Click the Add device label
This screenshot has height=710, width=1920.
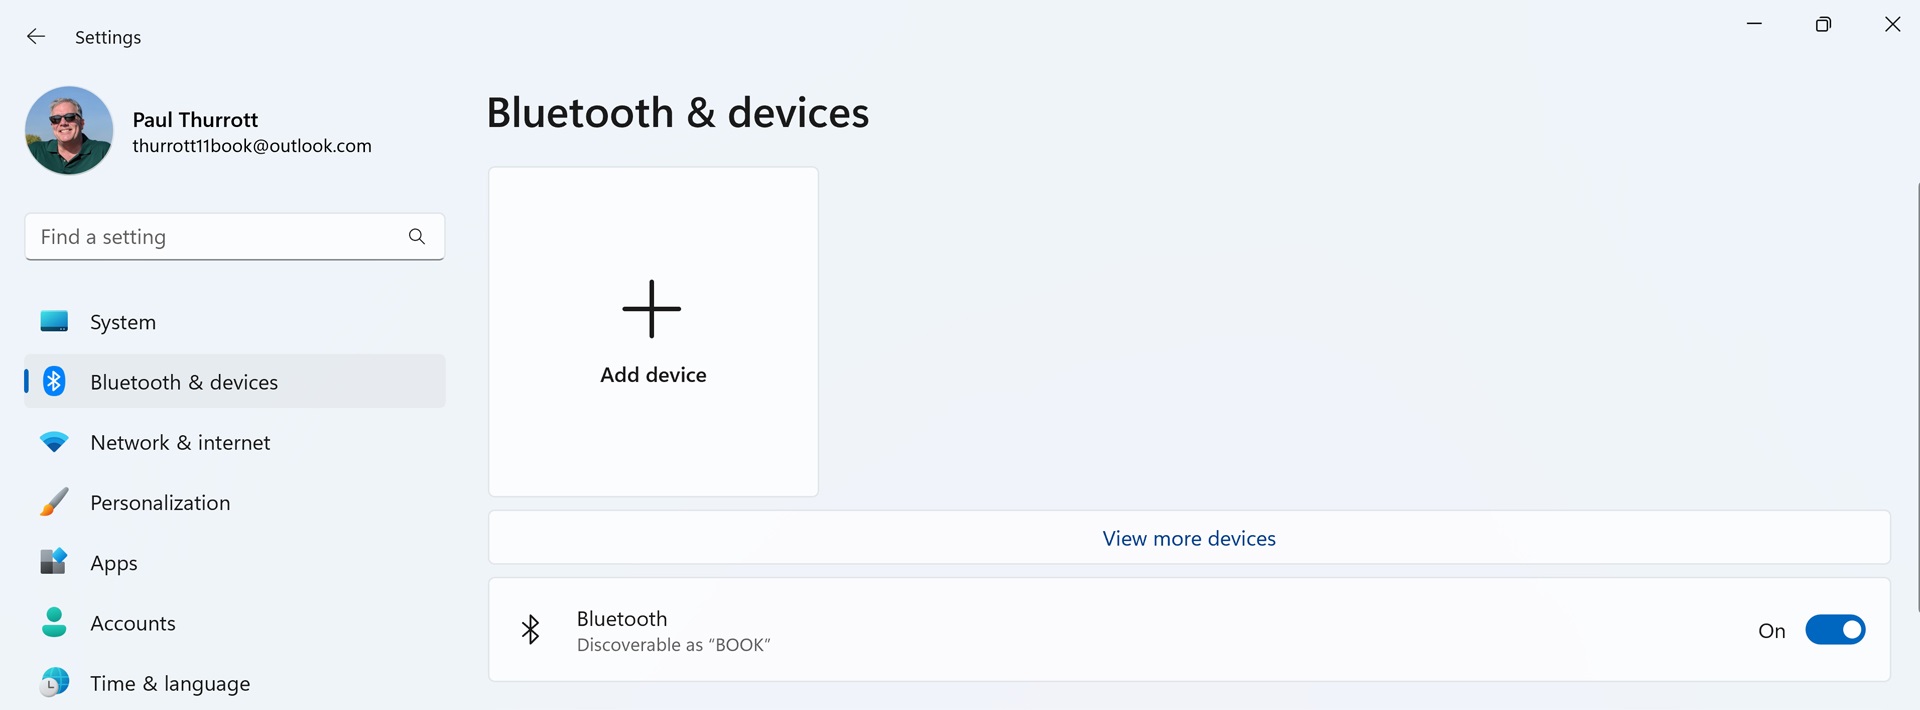[653, 375]
